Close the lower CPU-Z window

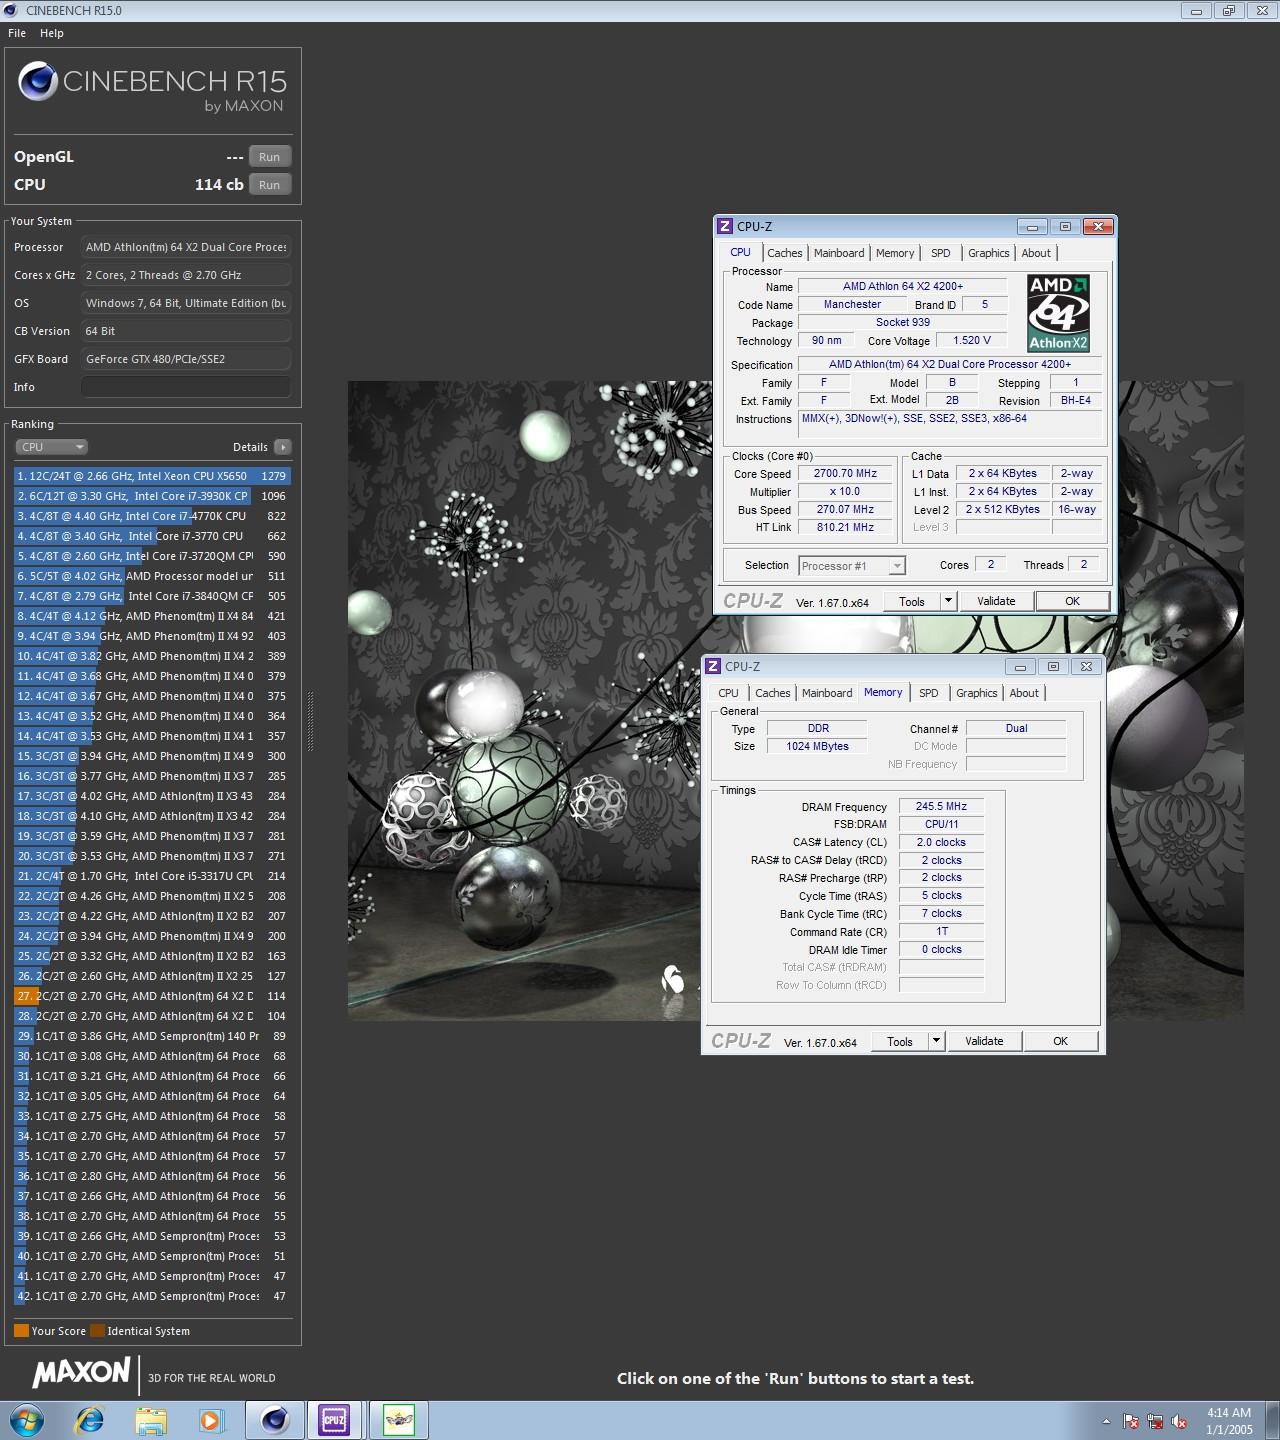pyautogui.click(x=1087, y=667)
